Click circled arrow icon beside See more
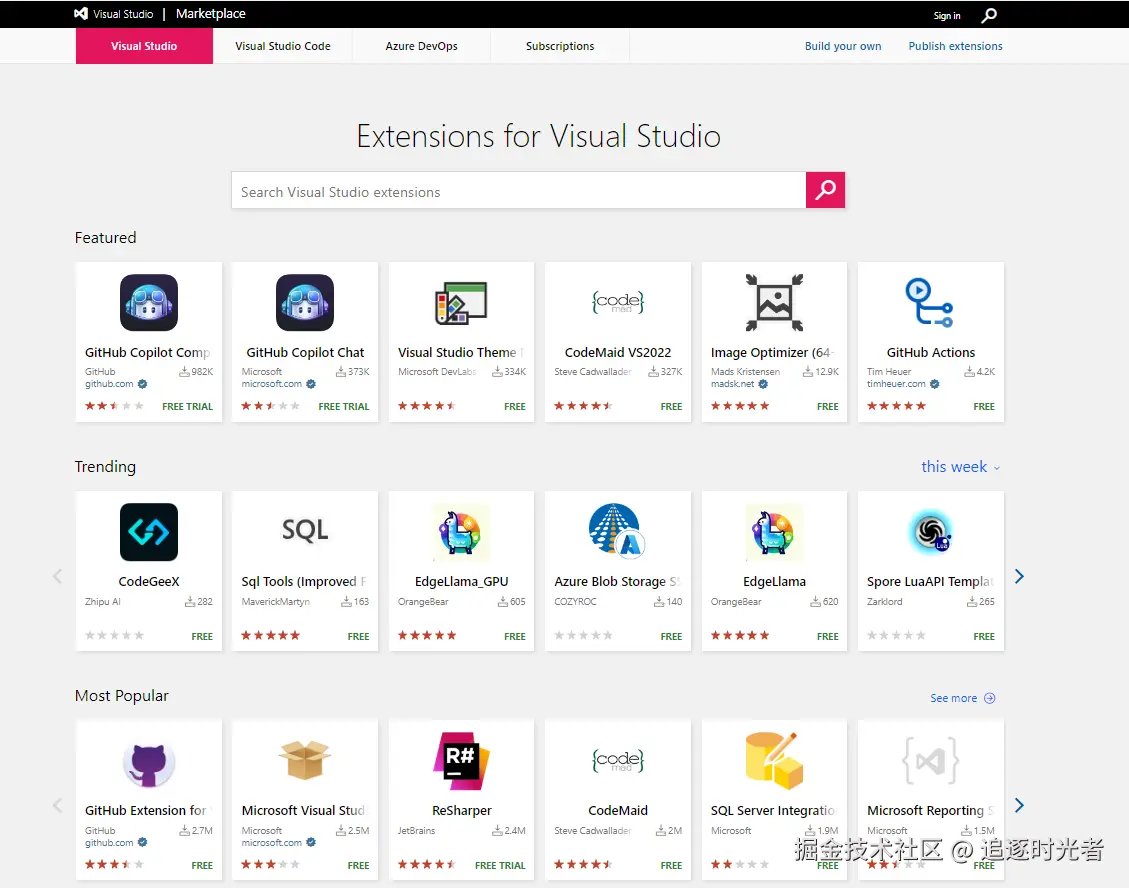The height and width of the screenshot is (888, 1129). coord(990,698)
